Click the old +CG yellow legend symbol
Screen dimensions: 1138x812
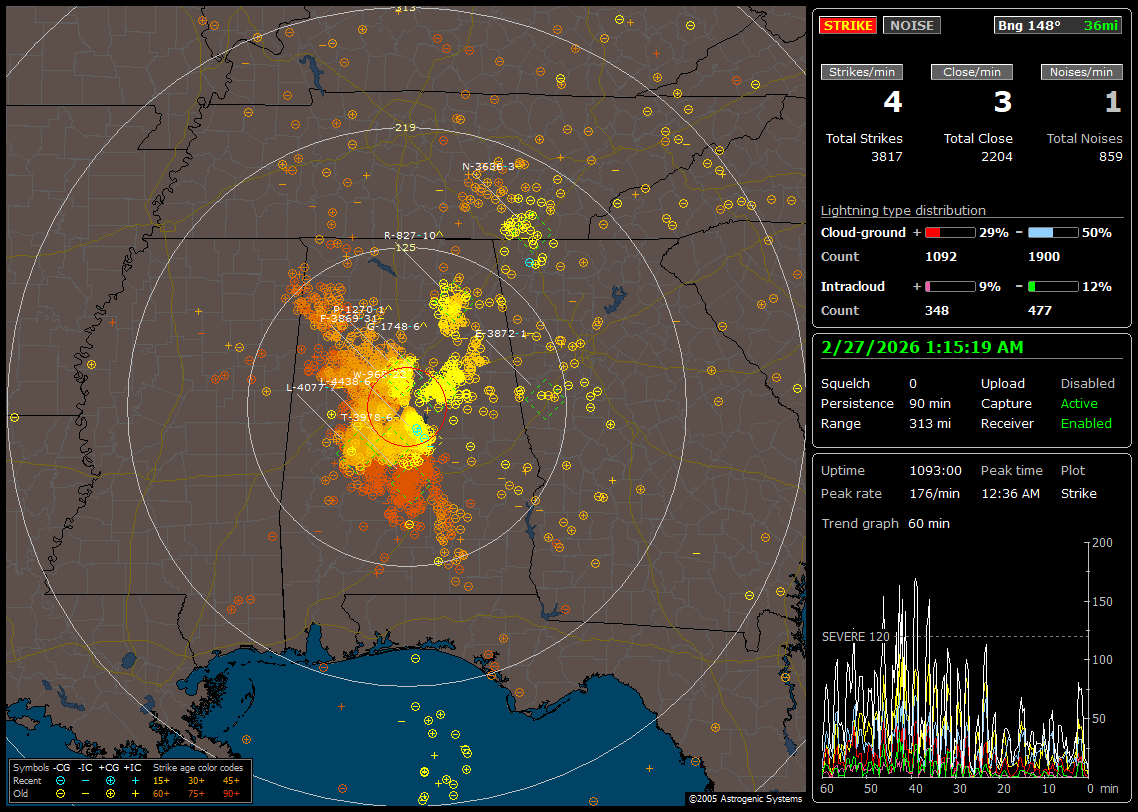tap(110, 793)
